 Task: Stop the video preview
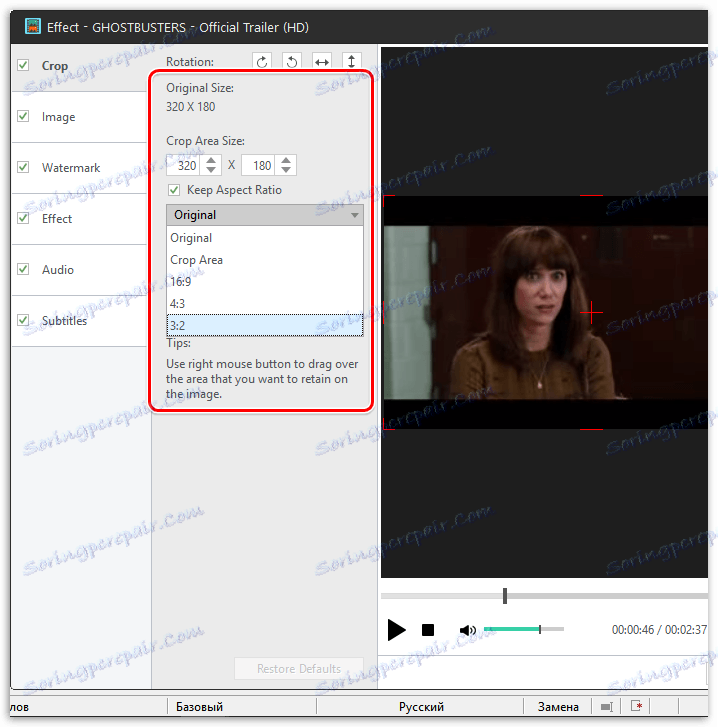428,630
